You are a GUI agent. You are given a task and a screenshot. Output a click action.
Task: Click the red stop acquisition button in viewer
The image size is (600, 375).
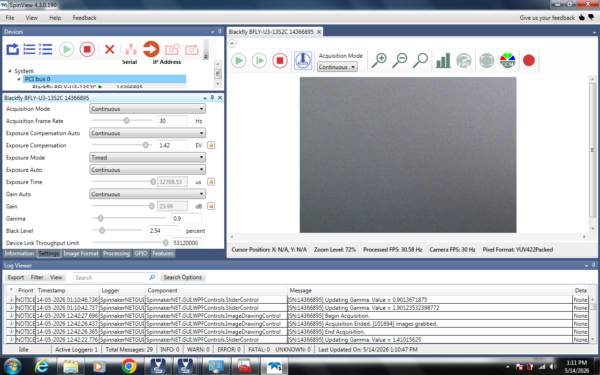[280, 60]
